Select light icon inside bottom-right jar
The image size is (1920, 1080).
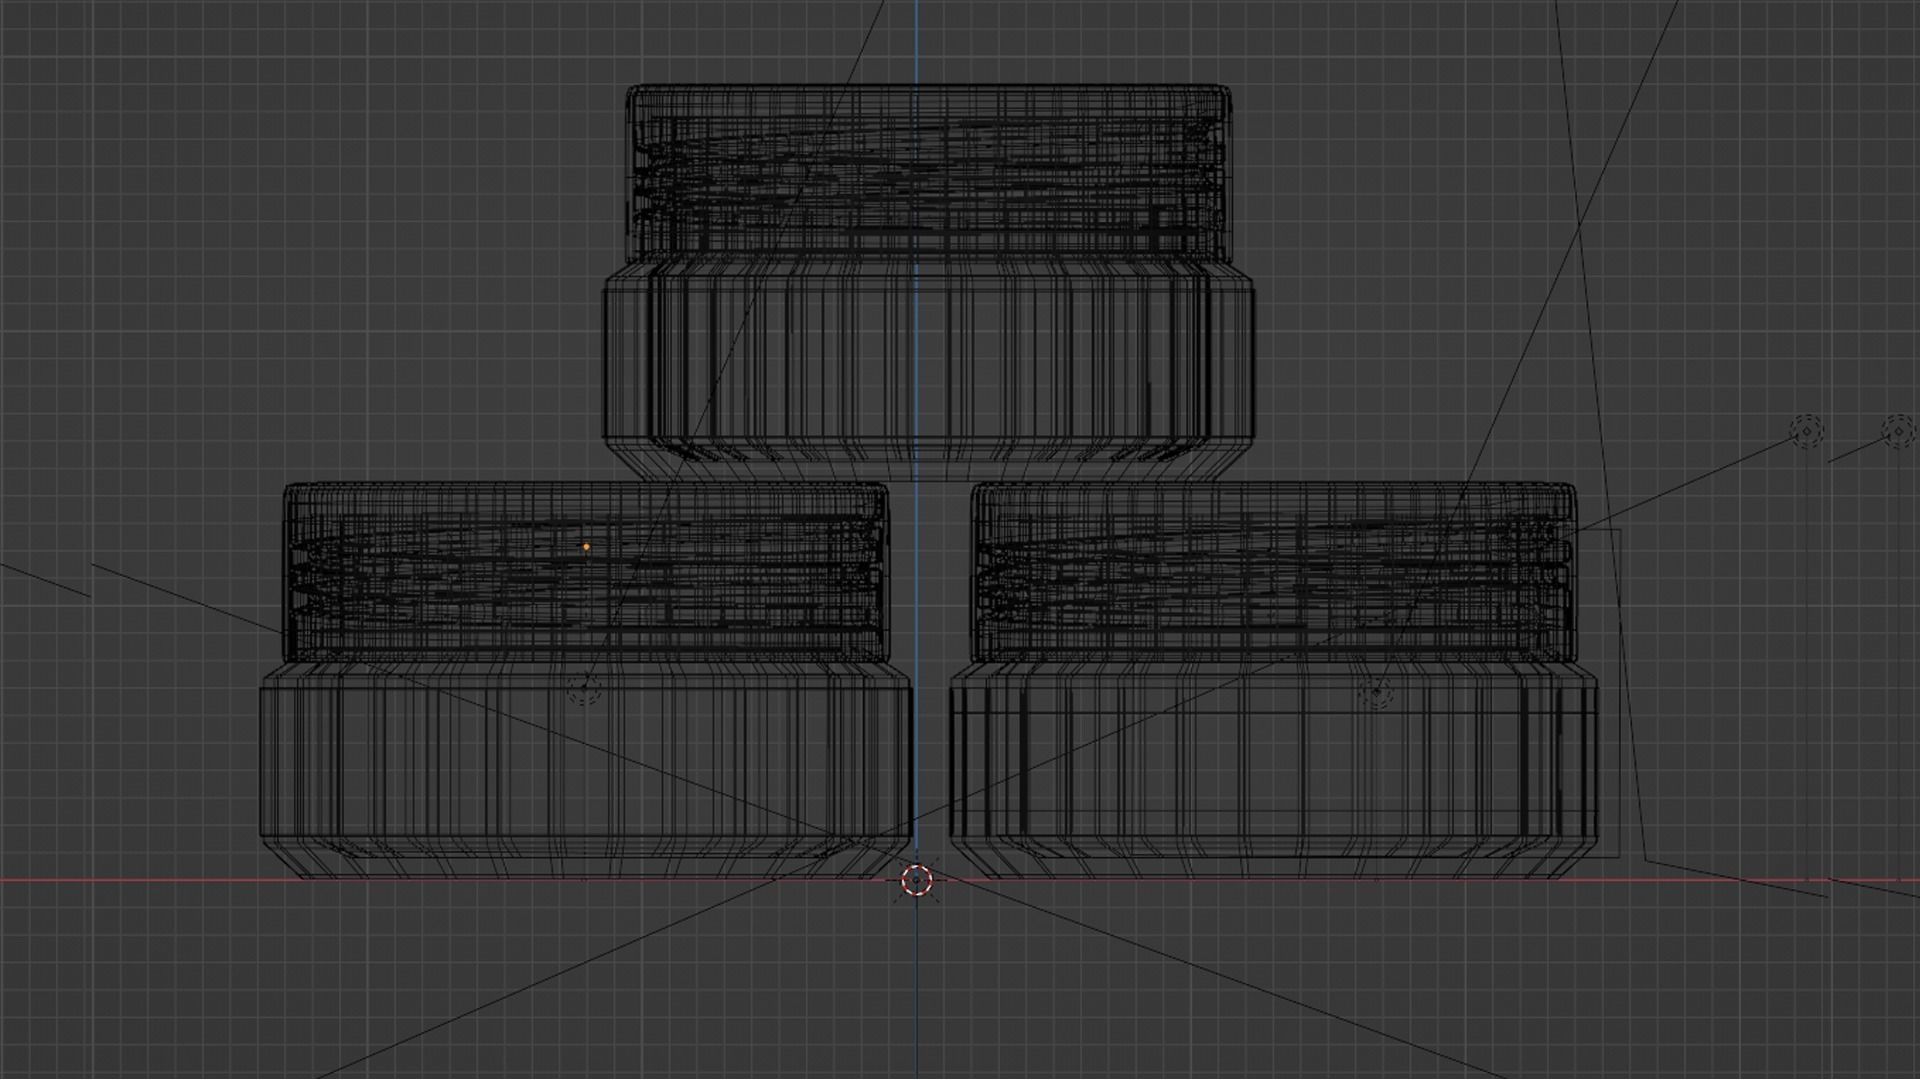point(1377,692)
